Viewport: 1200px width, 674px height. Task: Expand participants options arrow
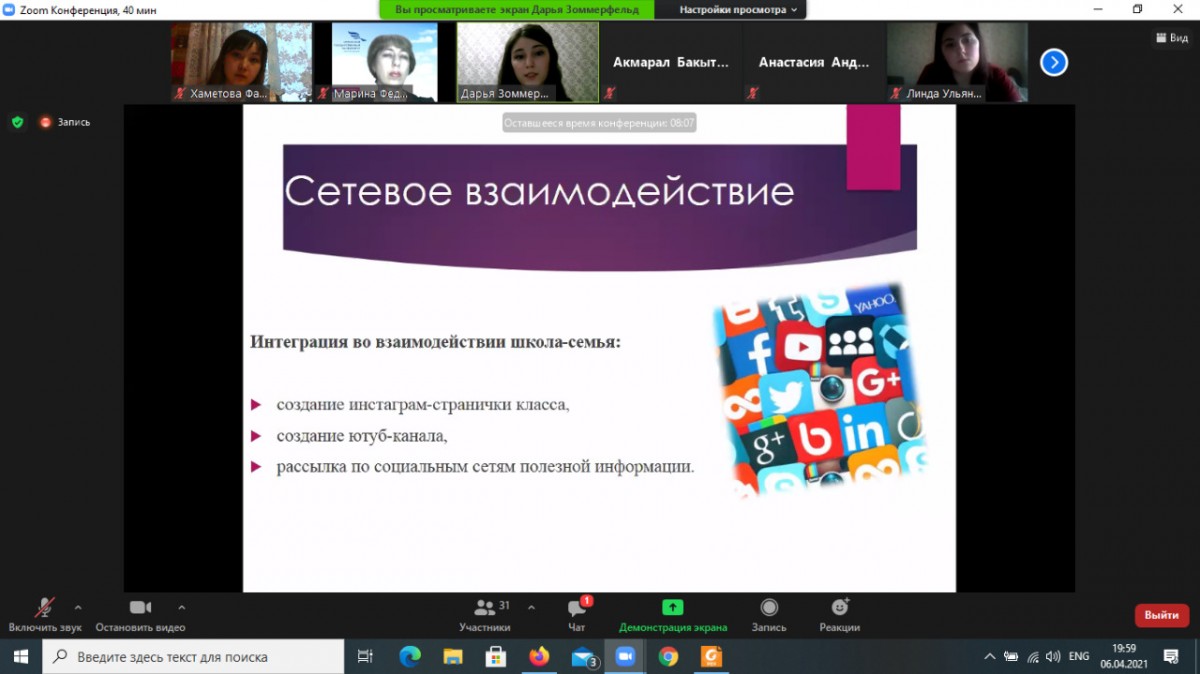[x=530, y=607]
